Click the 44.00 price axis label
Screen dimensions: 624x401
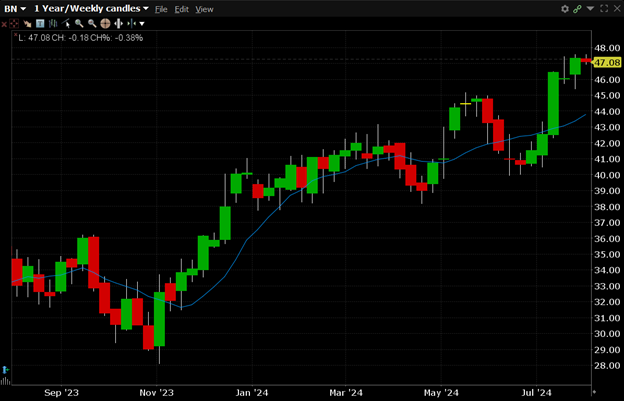[x=607, y=111]
